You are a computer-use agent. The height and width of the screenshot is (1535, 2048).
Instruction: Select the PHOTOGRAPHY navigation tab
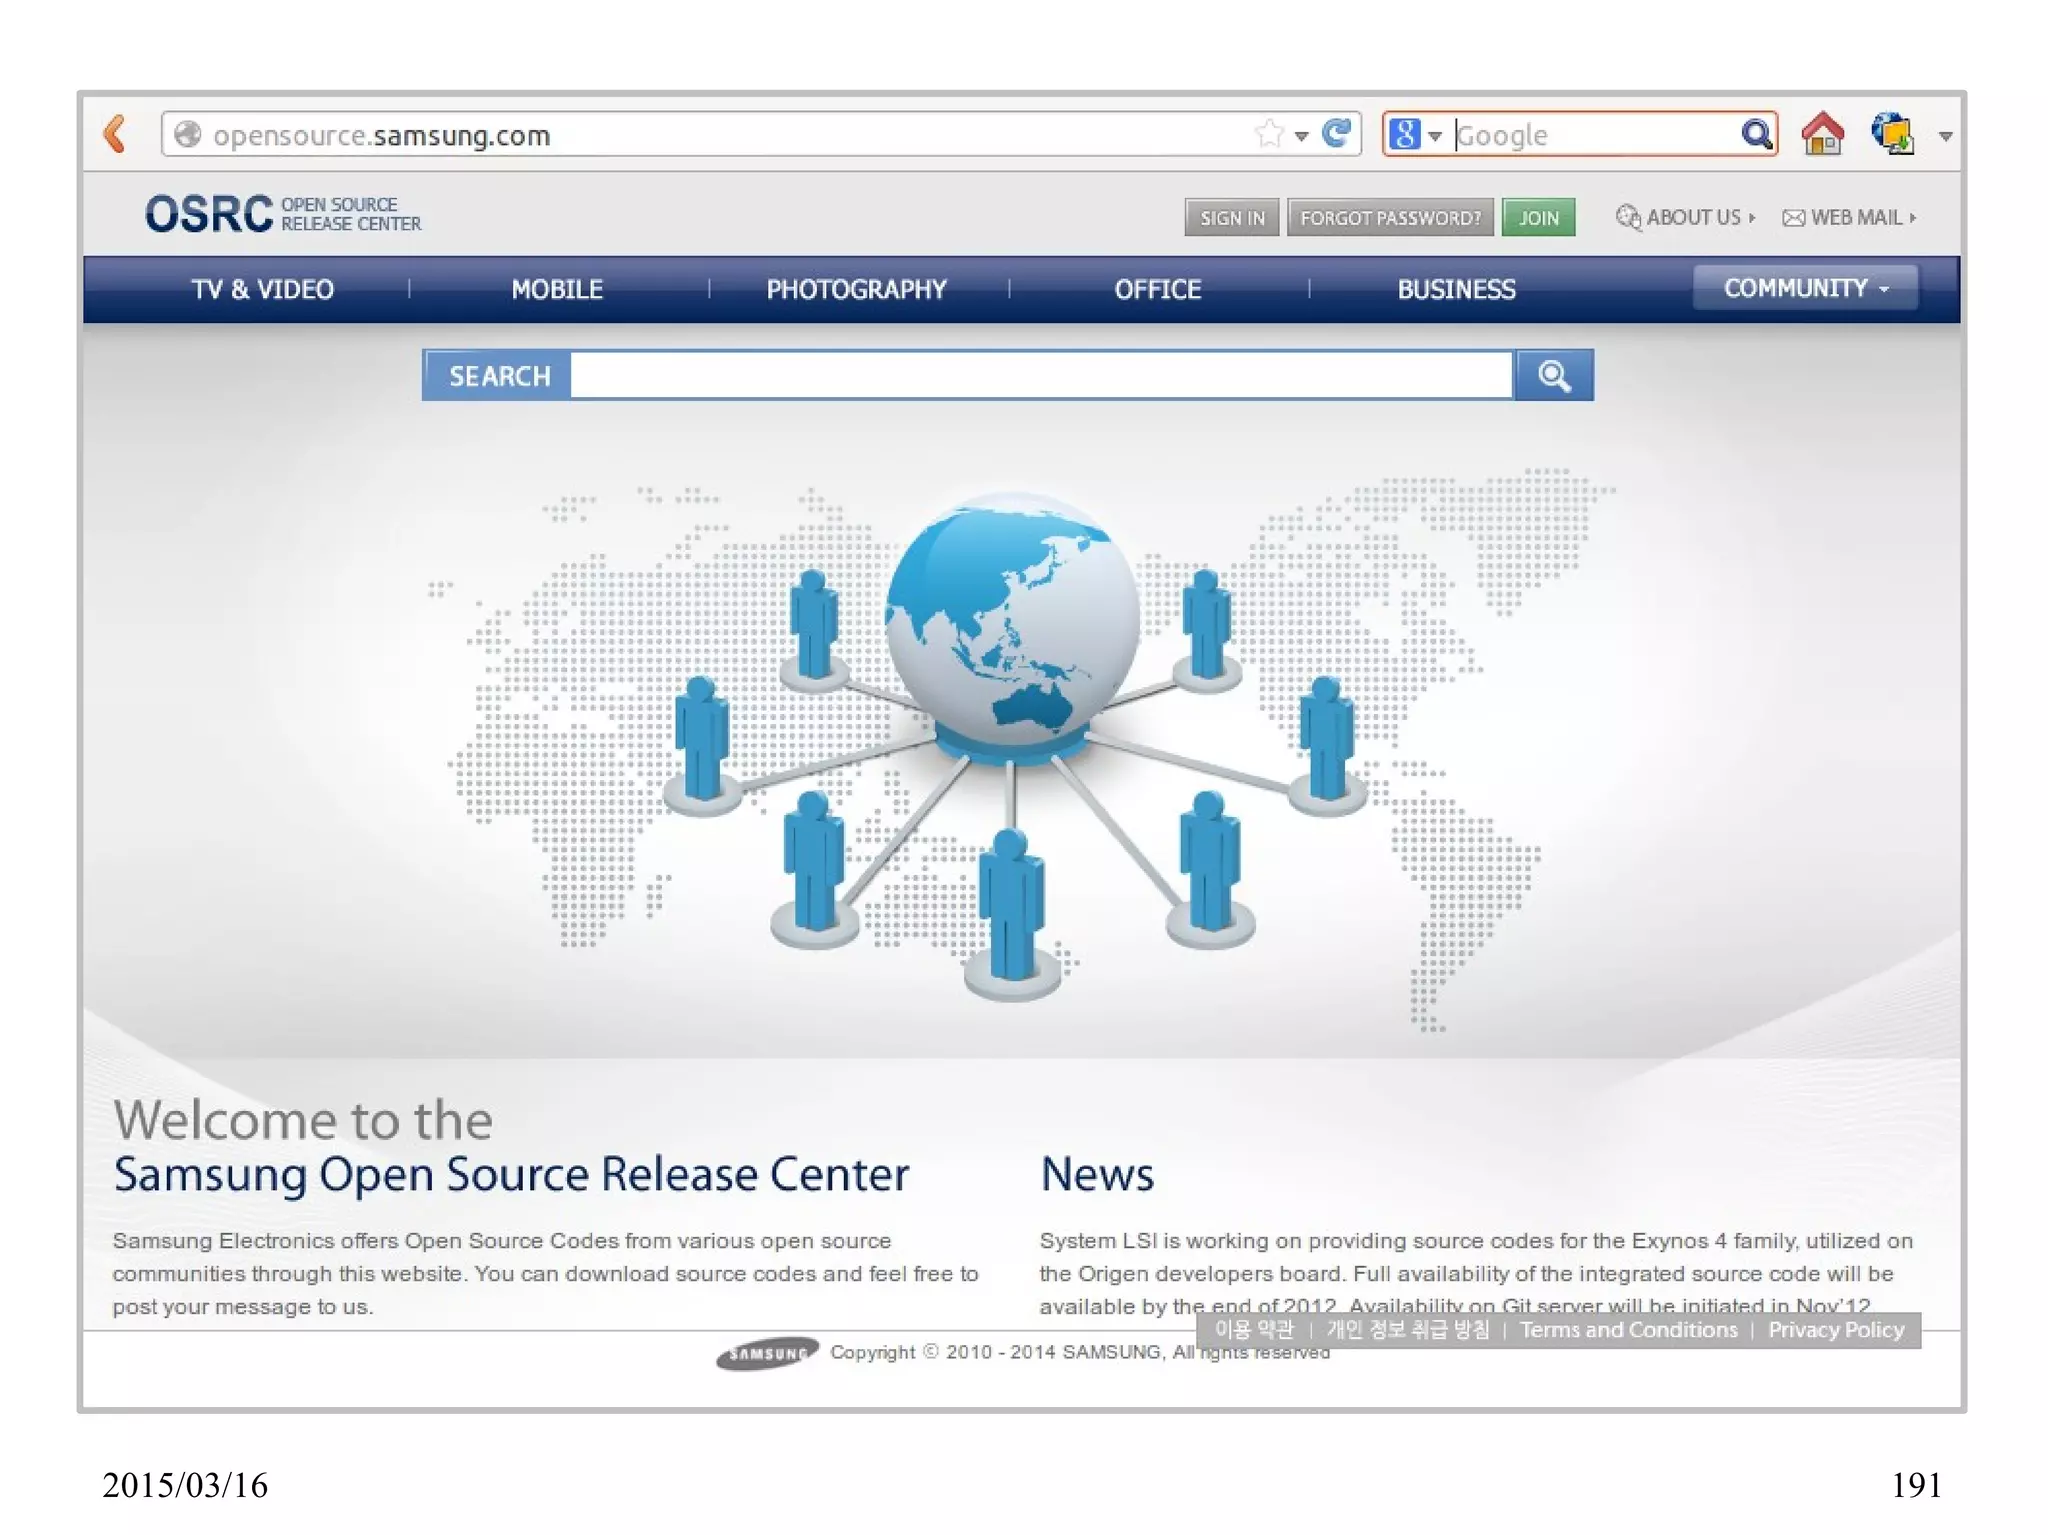coord(856,289)
